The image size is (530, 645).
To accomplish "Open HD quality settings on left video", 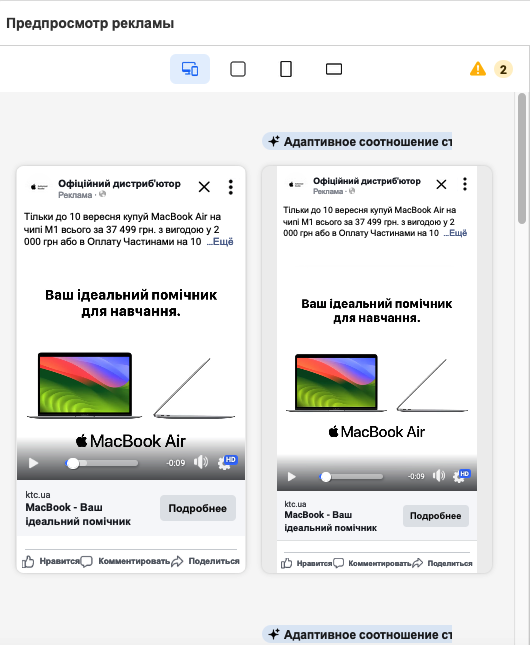I will point(227,462).
